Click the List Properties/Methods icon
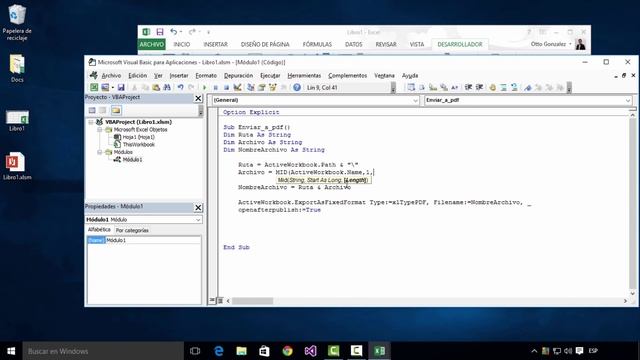The width and height of the screenshot is (640, 360). pyautogui.click(x=411, y=87)
